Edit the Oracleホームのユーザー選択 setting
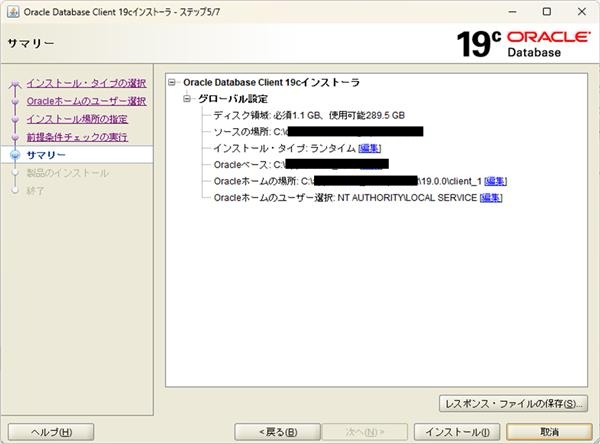This screenshot has width=600, height=444. tap(490, 198)
